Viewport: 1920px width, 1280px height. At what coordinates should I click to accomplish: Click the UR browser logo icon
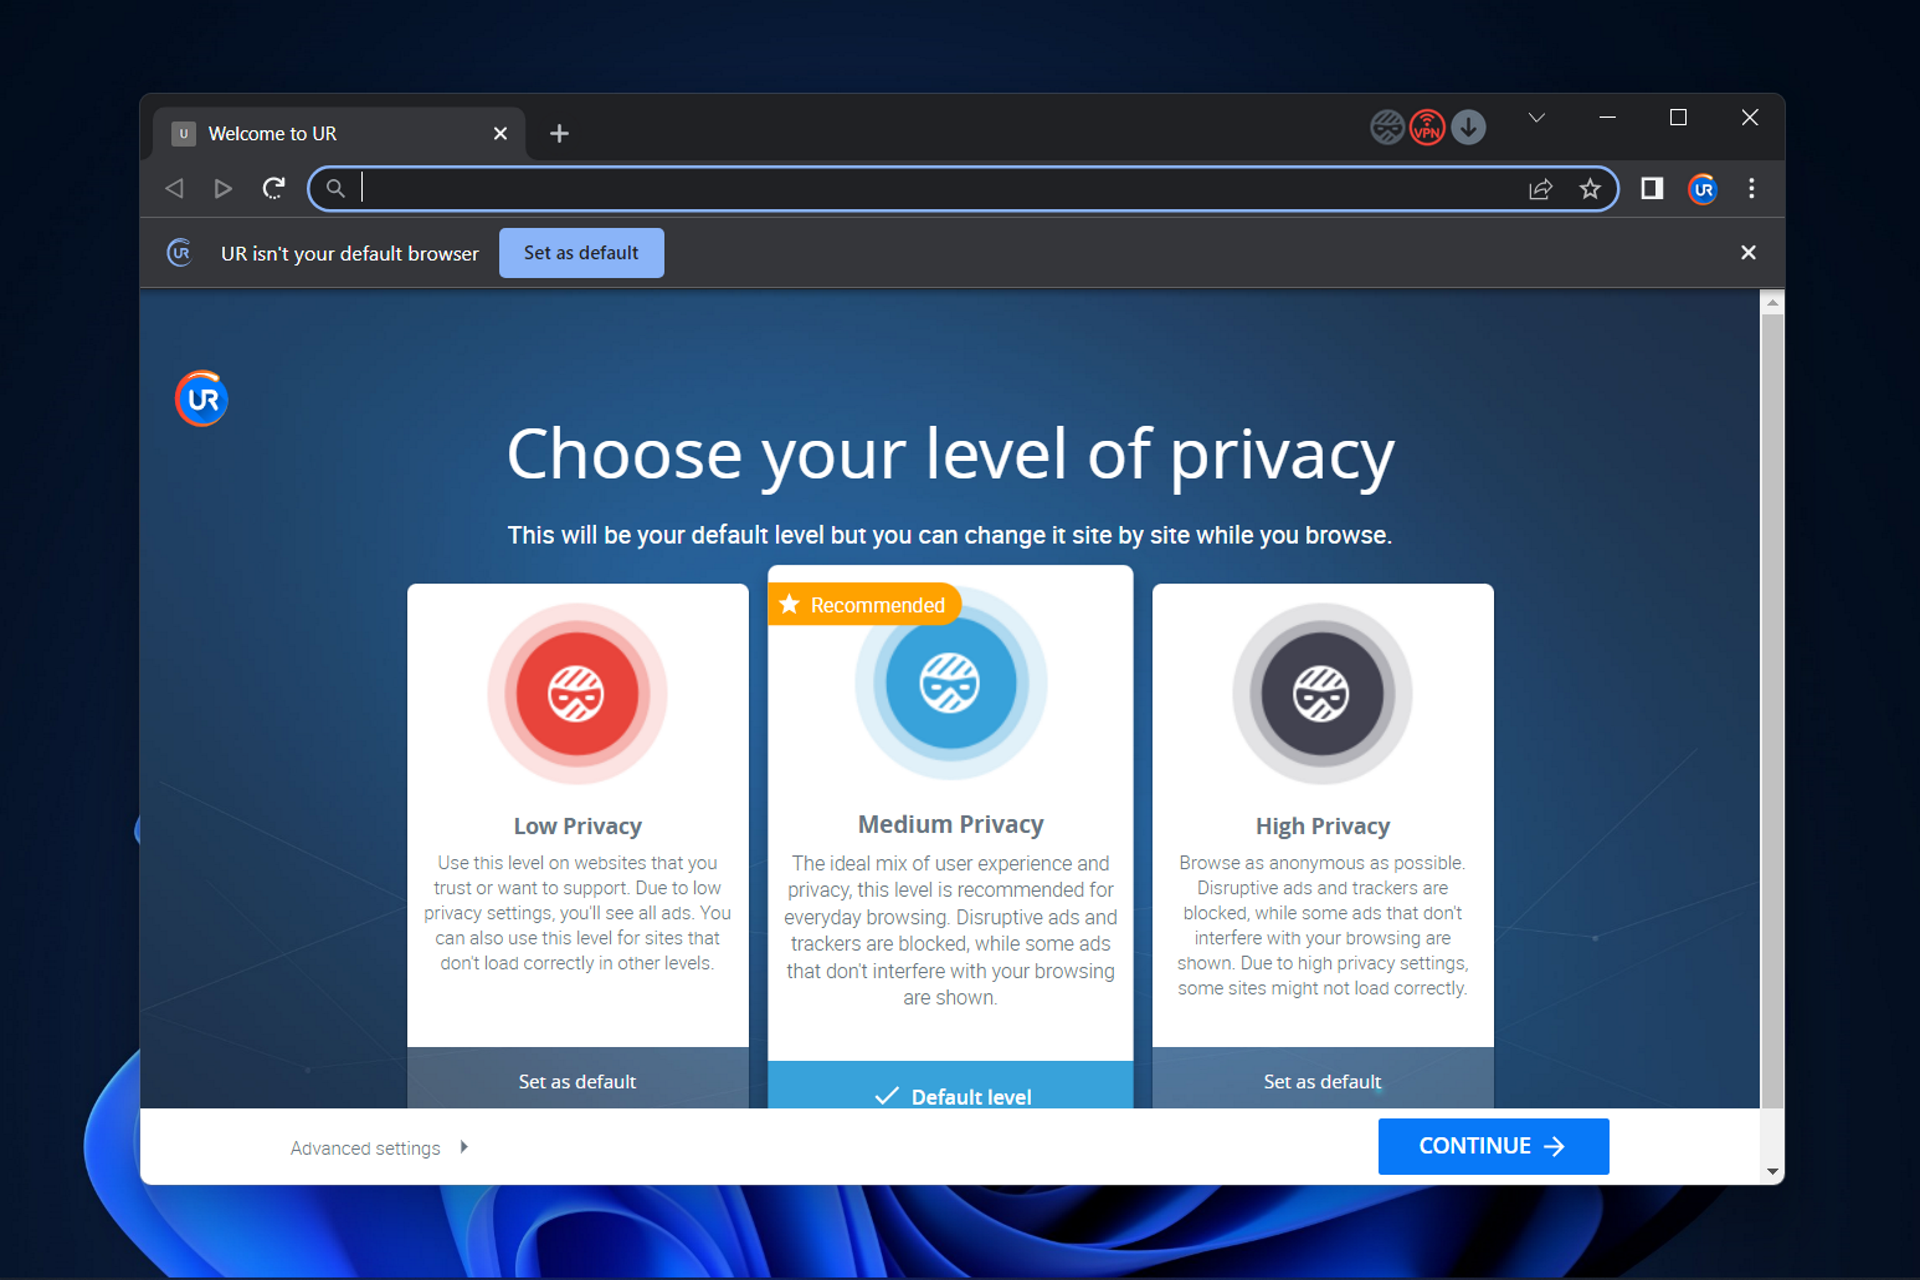point(201,399)
